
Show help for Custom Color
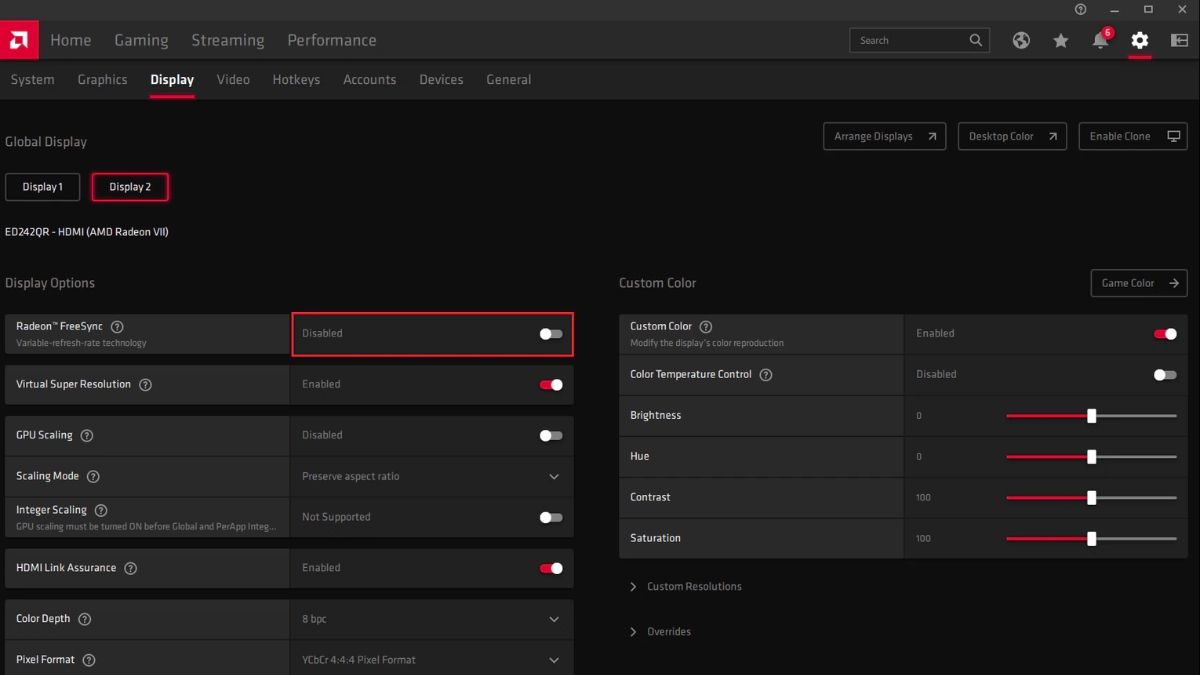(x=706, y=327)
